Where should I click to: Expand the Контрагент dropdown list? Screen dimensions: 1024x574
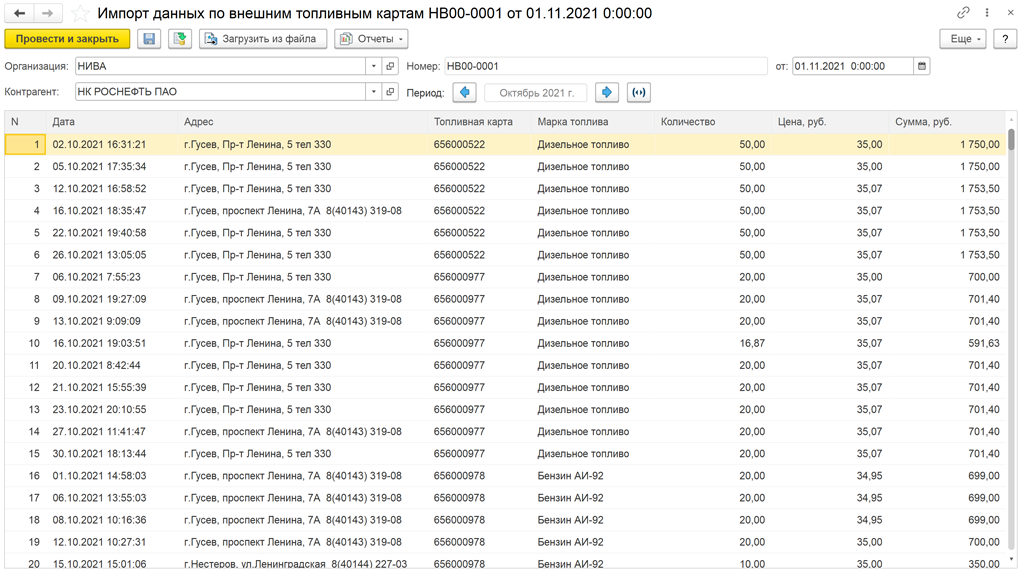click(x=374, y=92)
